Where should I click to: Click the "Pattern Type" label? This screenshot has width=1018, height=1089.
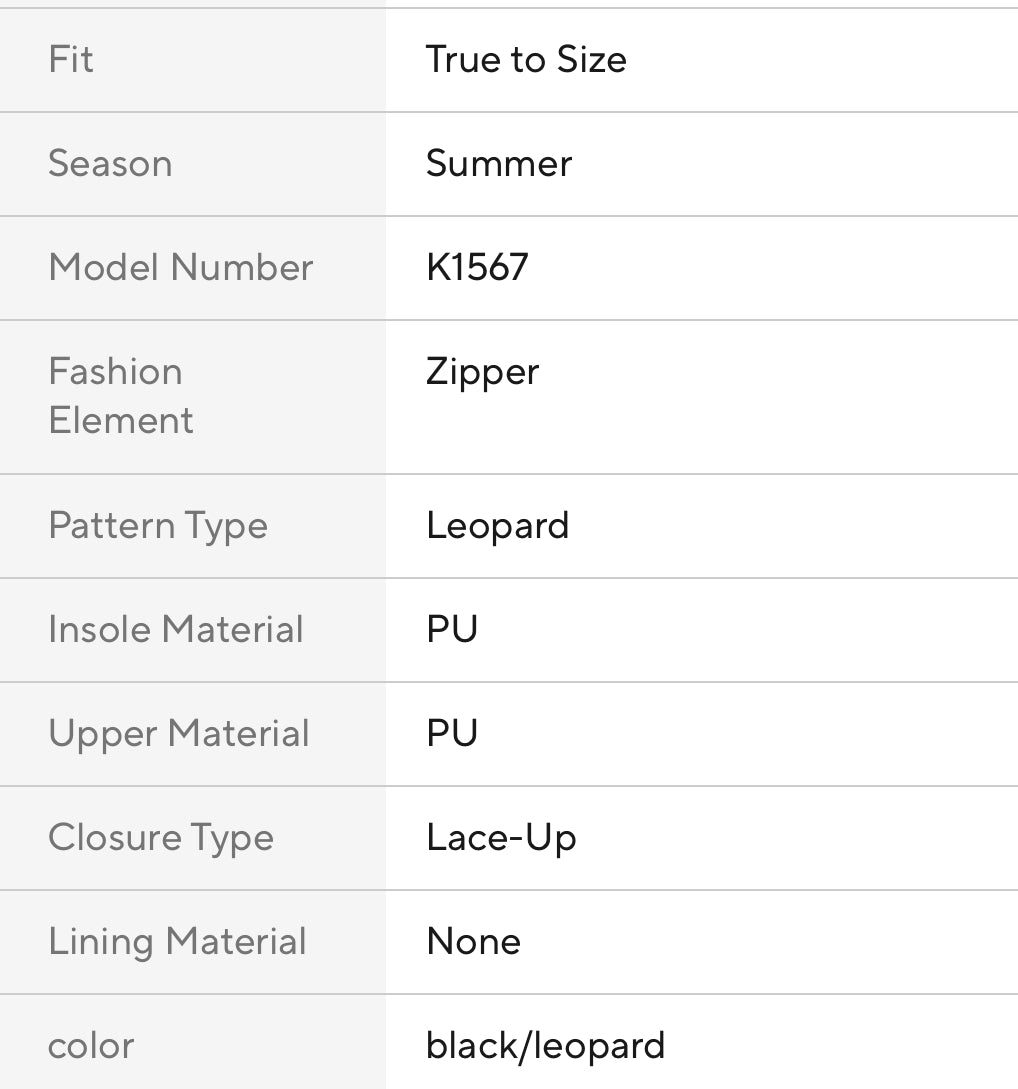[x=158, y=526]
